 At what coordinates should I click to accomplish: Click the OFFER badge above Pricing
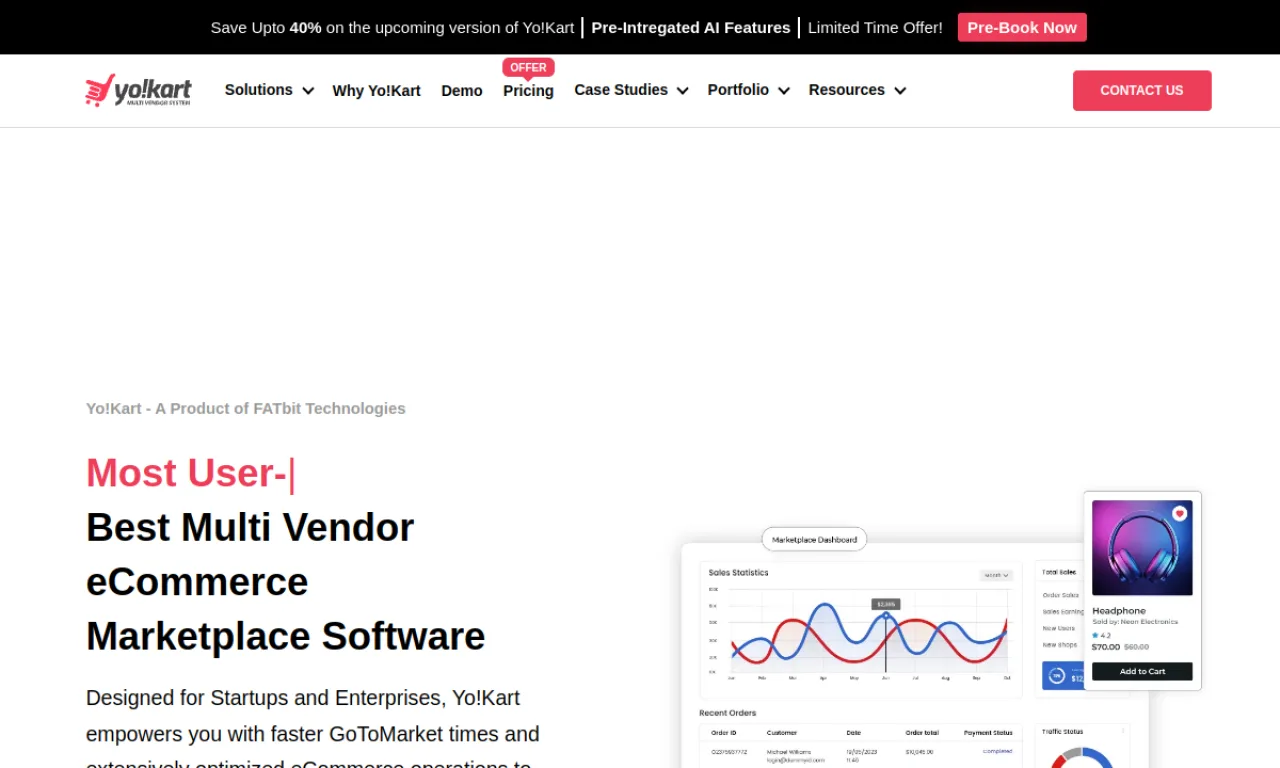click(x=528, y=68)
